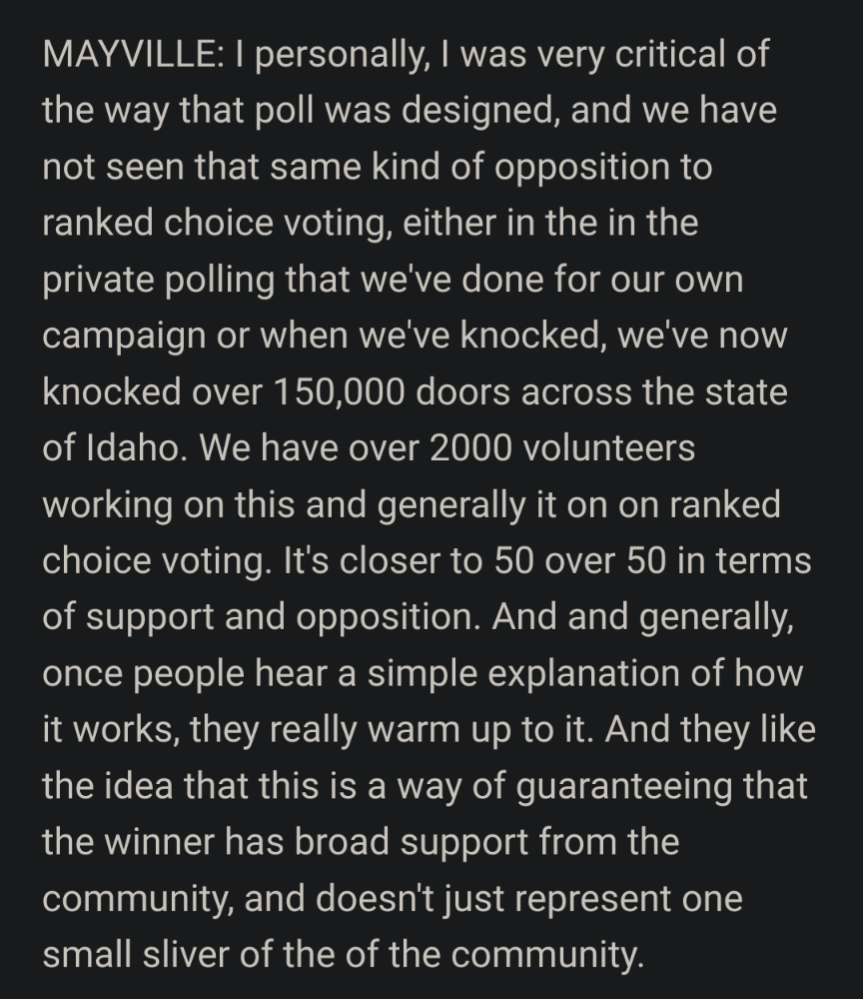Click the word critical in first line
Screen dimensions: 863x999
pyautogui.click(x=671, y=54)
